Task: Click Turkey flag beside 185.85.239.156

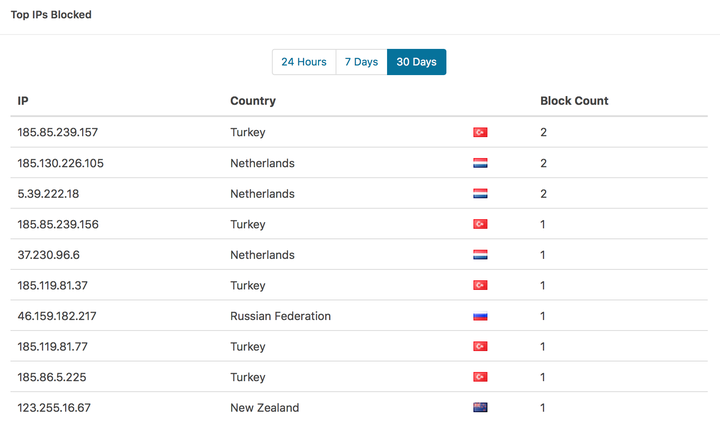Action: tap(480, 224)
